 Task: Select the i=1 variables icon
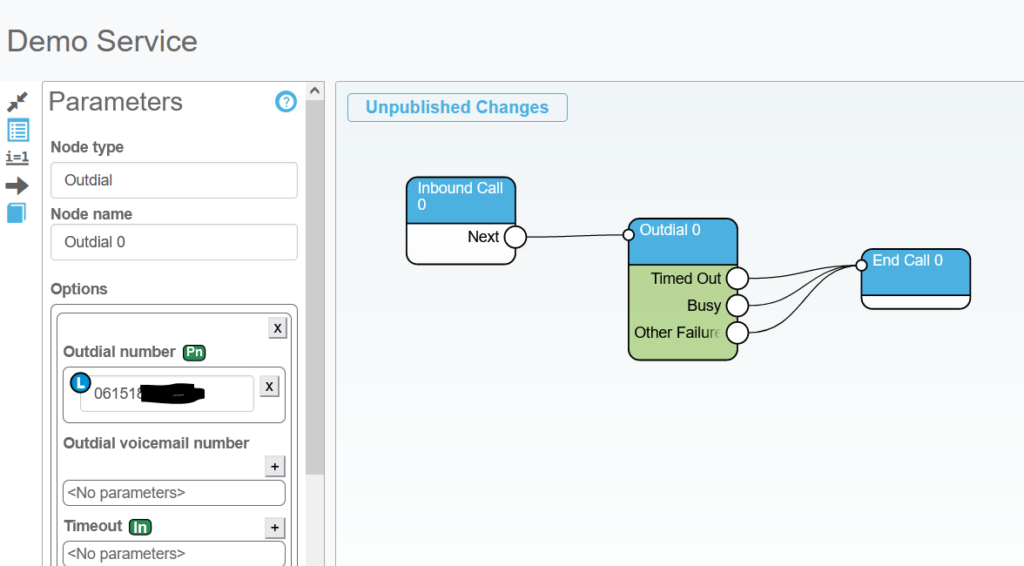(x=18, y=157)
